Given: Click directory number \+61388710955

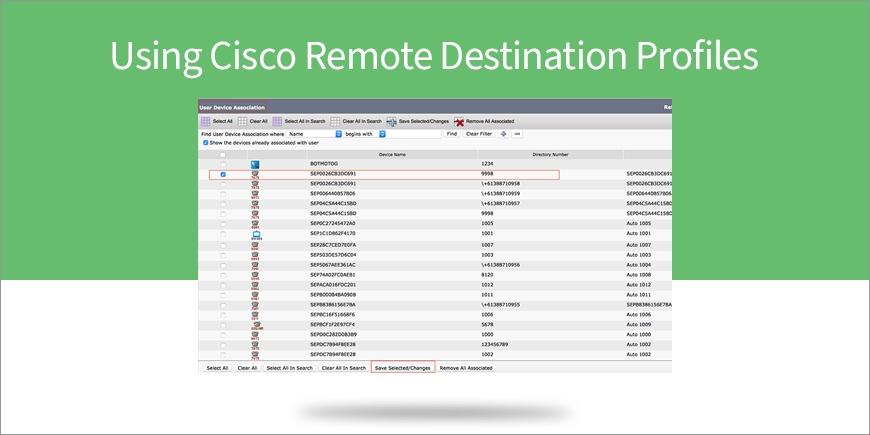Looking at the screenshot, I should tap(500, 305).
